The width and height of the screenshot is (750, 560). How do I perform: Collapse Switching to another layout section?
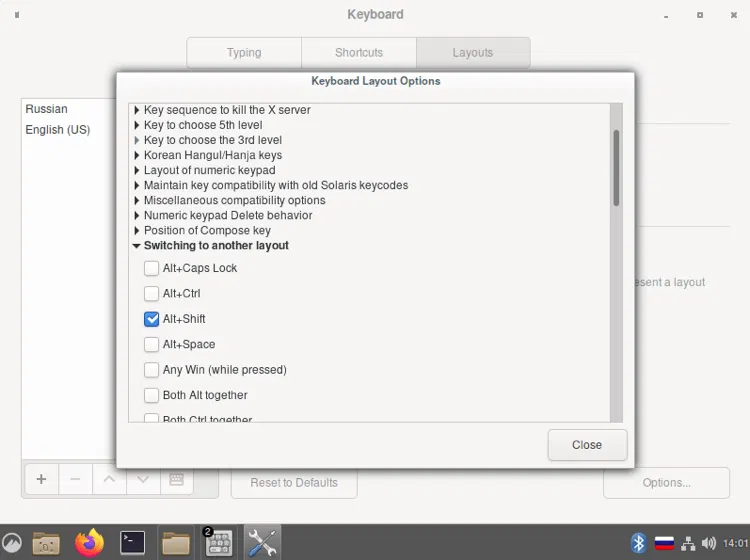coord(137,246)
